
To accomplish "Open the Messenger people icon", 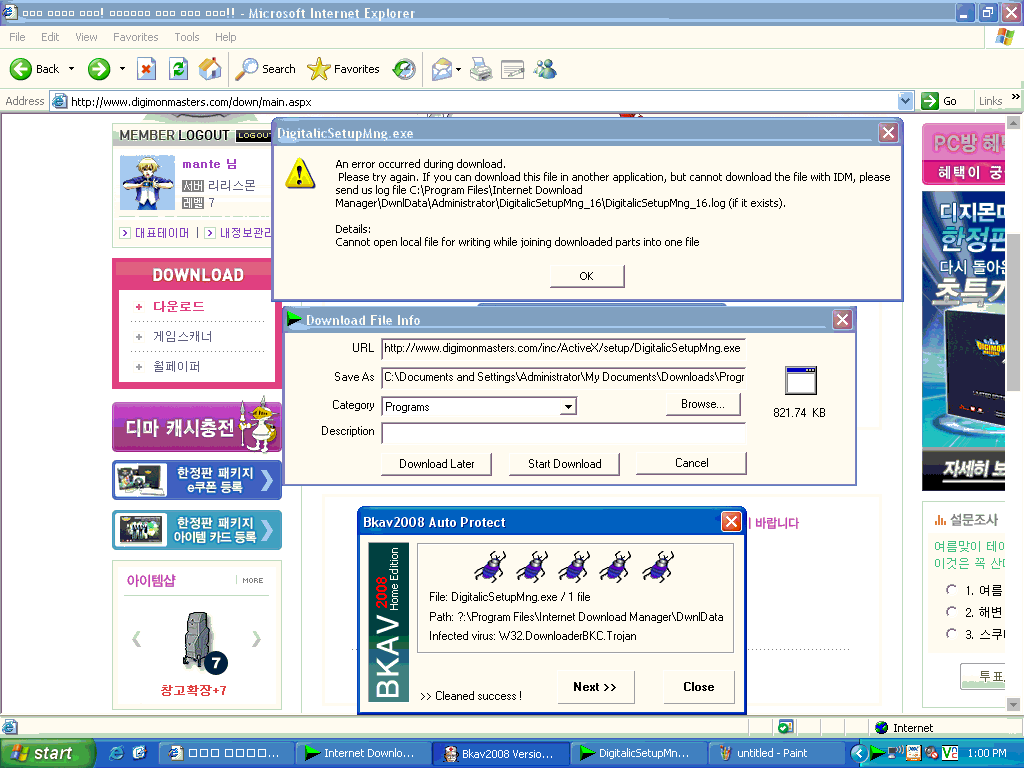I will (545, 69).
